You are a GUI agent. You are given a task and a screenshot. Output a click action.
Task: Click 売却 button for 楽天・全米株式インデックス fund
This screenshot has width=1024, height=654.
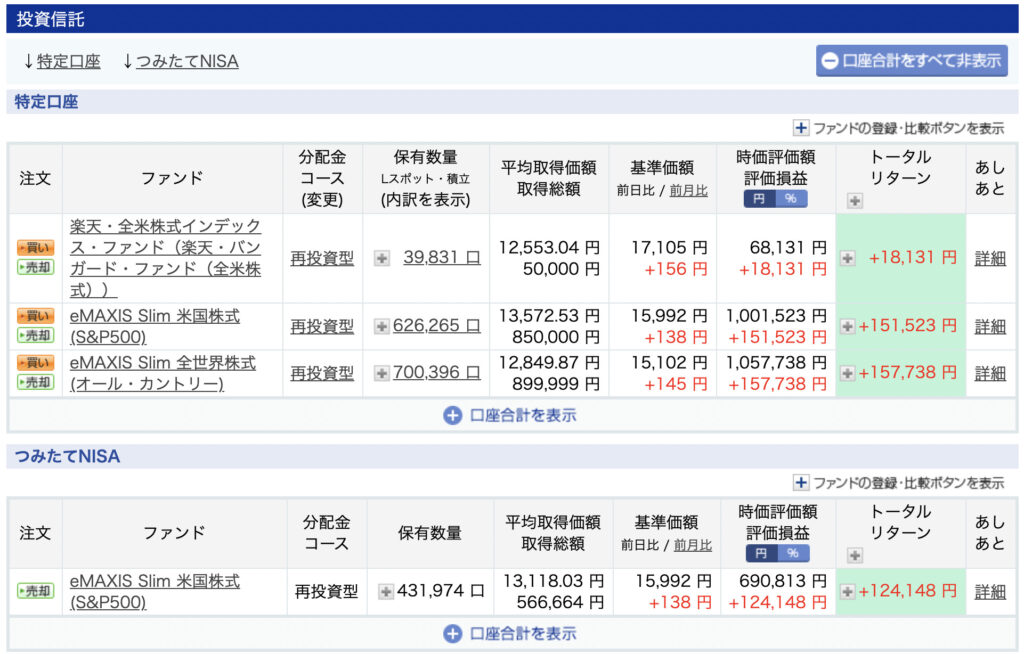point(35,267)
